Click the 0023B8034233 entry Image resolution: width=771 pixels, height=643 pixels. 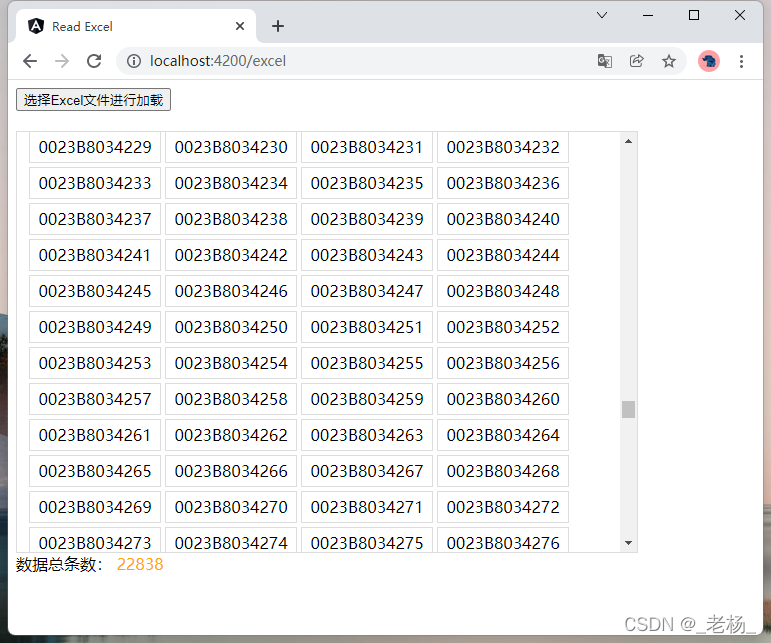(95, 183)
